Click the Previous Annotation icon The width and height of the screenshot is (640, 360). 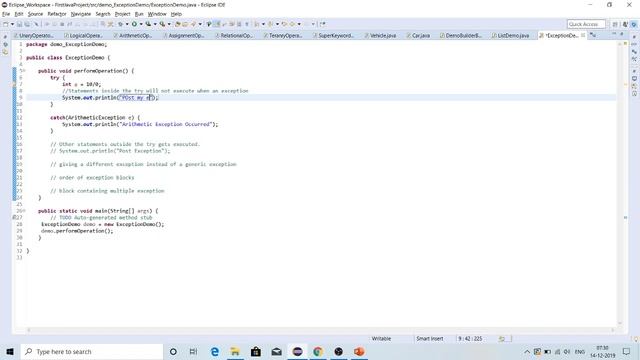270,24
